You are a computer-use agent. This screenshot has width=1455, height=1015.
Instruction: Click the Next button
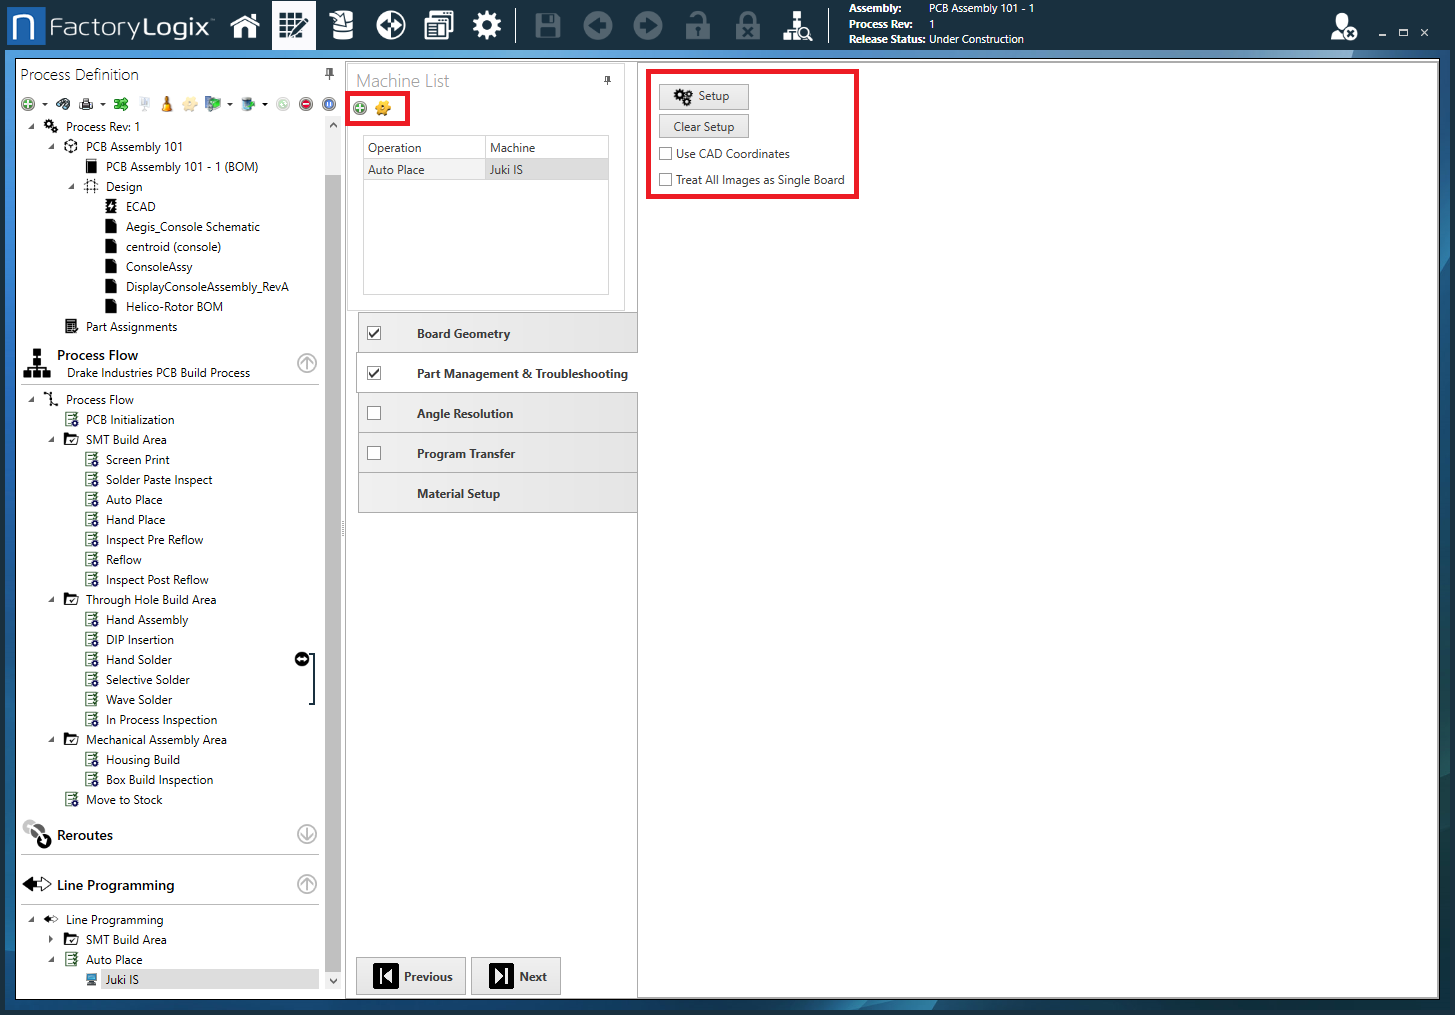pyautogui.click(x=518, y=976)
